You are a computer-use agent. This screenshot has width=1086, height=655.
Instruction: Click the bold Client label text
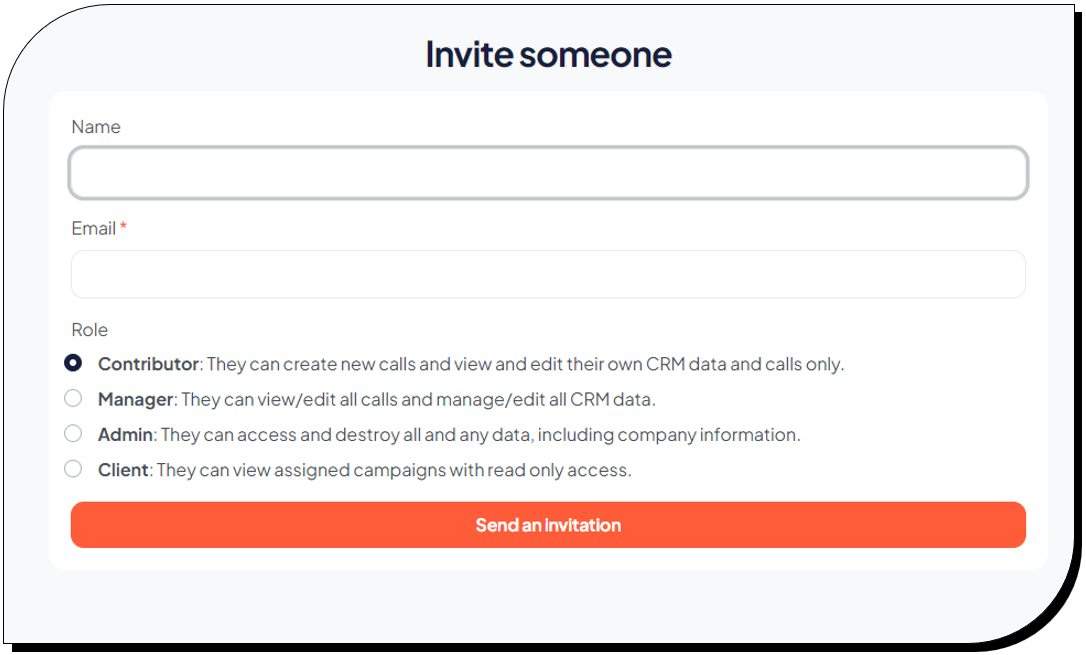pyautogui.click(x=123, y=470)
